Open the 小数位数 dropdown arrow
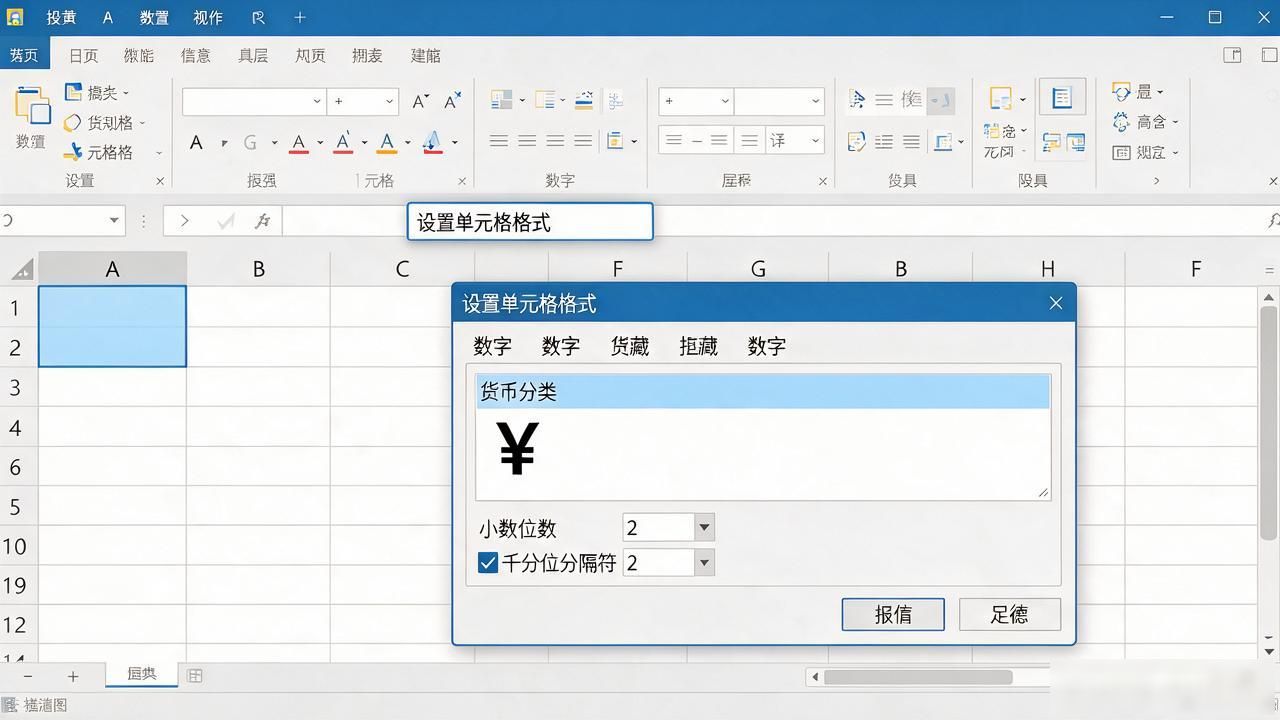The width and height of the screenshot is (1280, 720). point(704,527)
